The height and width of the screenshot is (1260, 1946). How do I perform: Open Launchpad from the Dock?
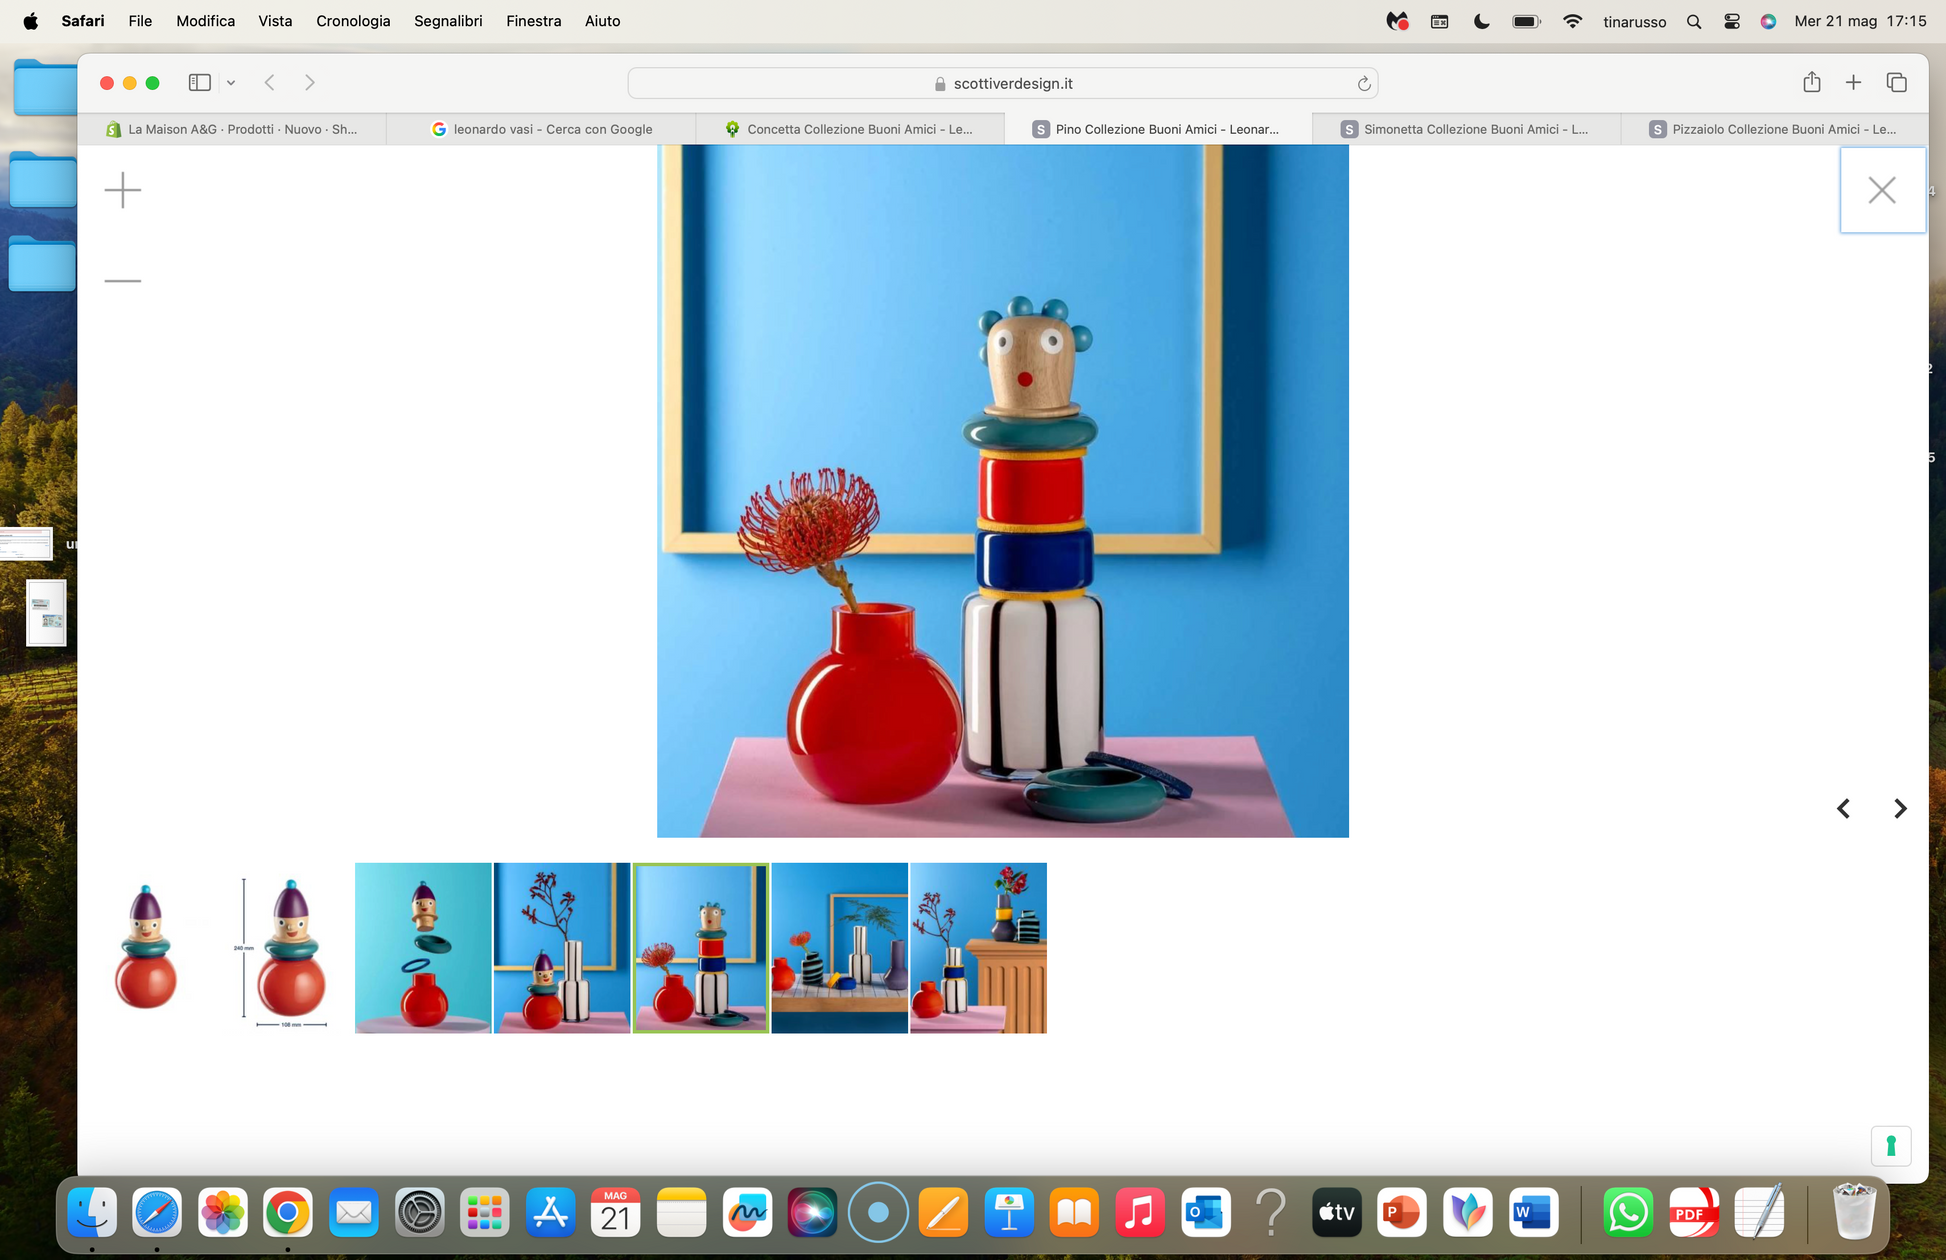click(x=485, y=1212)
